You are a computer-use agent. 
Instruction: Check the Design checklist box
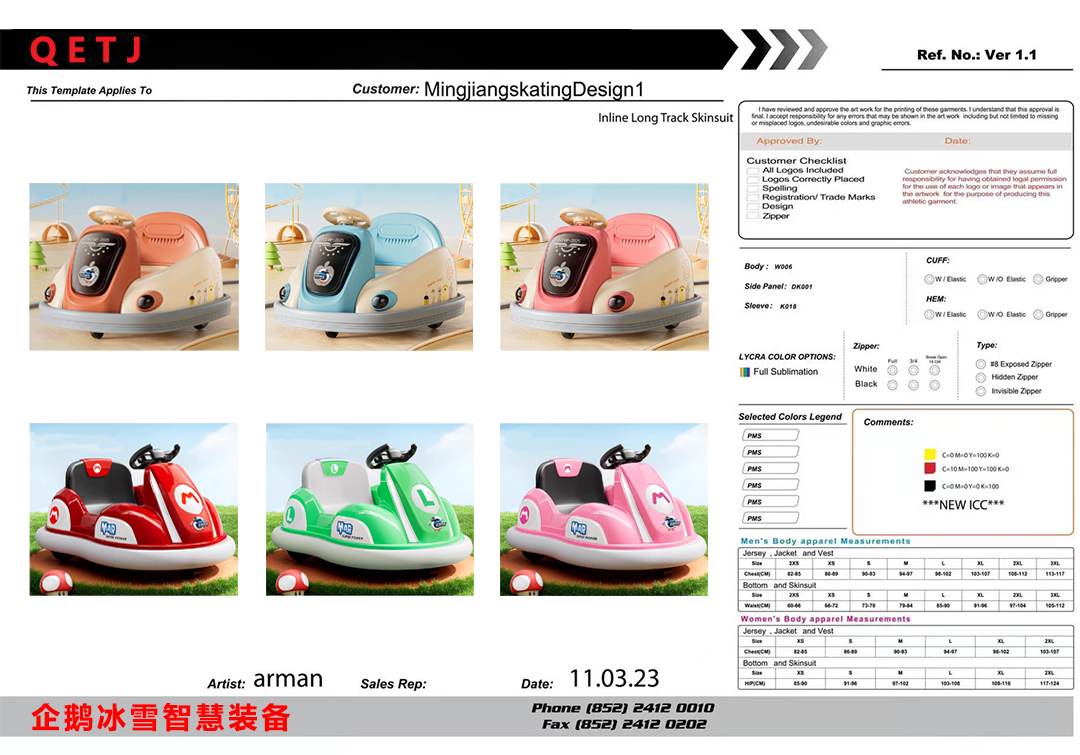[753, 206]
